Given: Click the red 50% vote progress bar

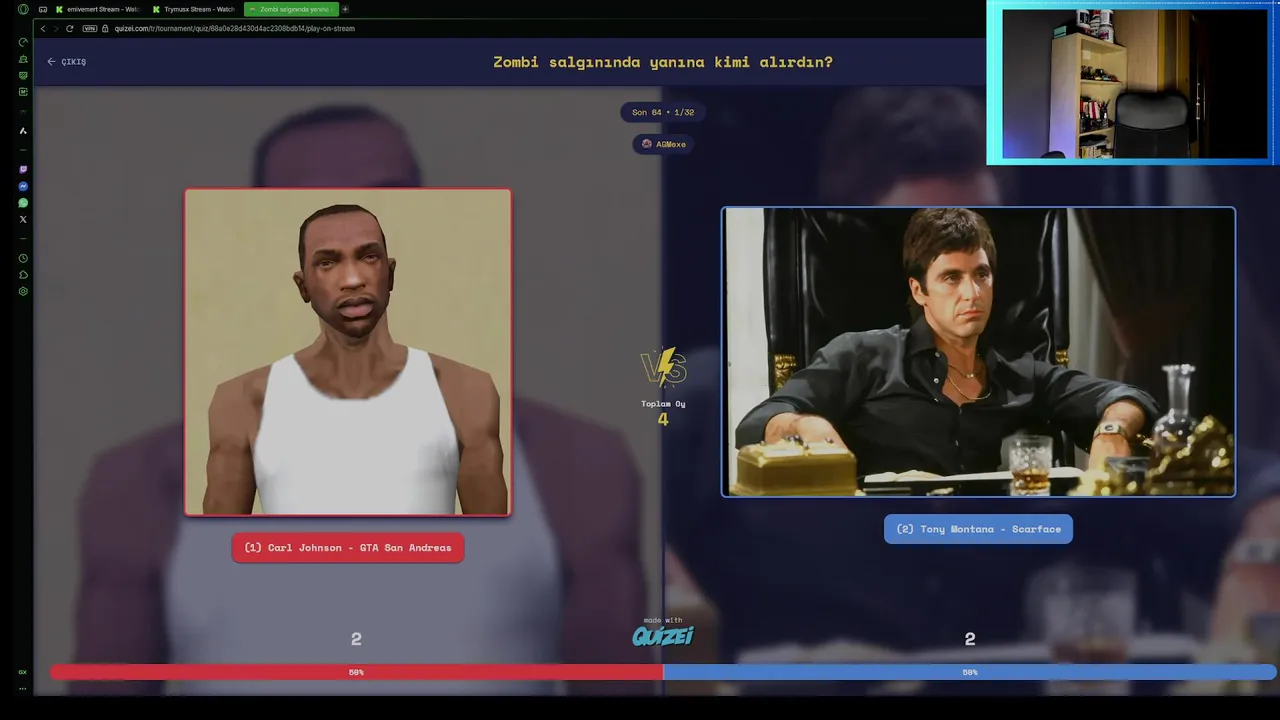Looking at the screenshot, I should click(x=356, y=672).
